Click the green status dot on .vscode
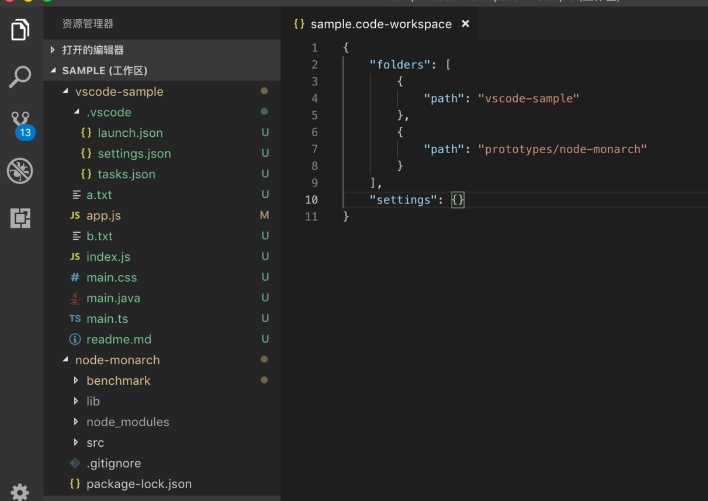The width and height of the screenshot is (708, 501). click(264, 111)
